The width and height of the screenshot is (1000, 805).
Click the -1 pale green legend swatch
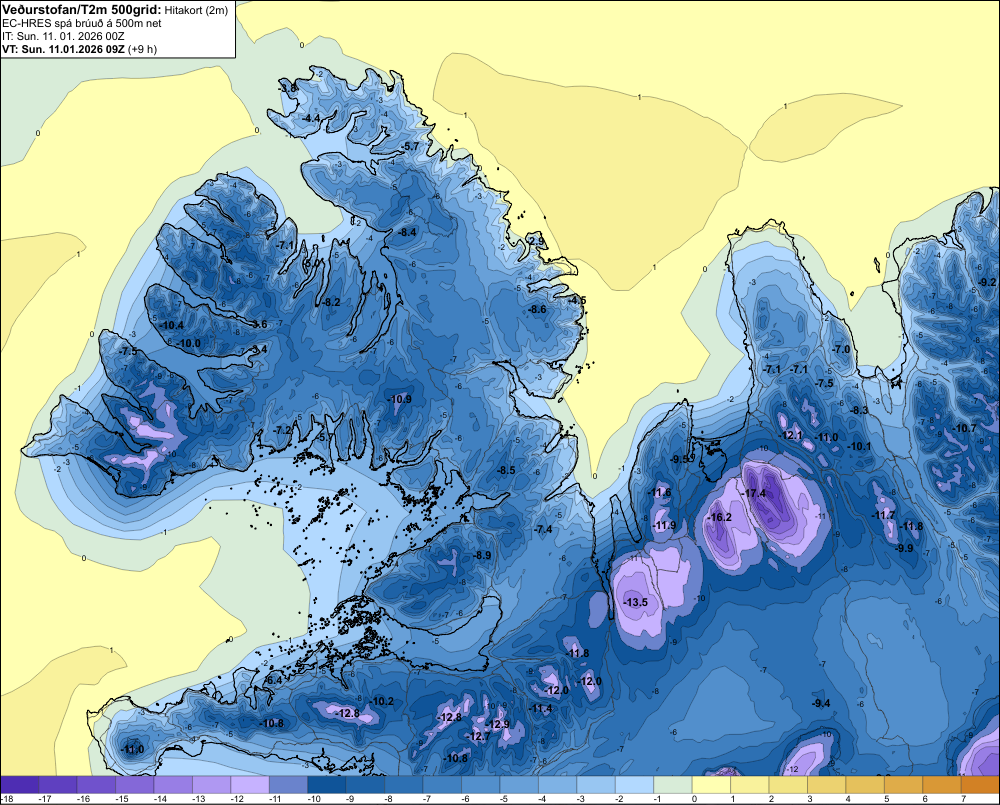click(x=673, y=784)
